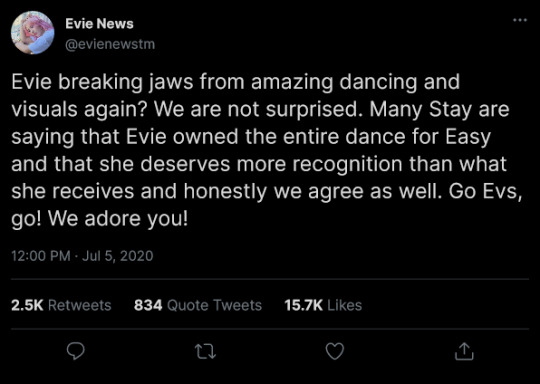Image resolution: width=540 pixels, height=384 pixels.
Task: Visit the @evienewstm handle link
Action: [x=110, y=44]
